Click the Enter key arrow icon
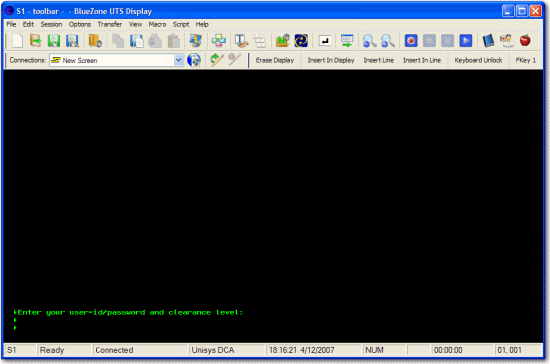Image resolution: width=550 pixels, height=364 pixels. tap(324, 41)
